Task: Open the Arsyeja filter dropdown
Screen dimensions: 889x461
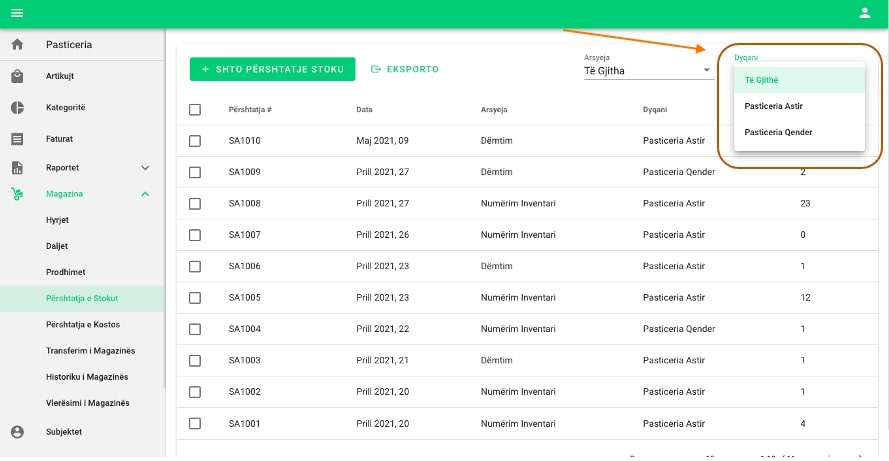Action: [647, 70]
